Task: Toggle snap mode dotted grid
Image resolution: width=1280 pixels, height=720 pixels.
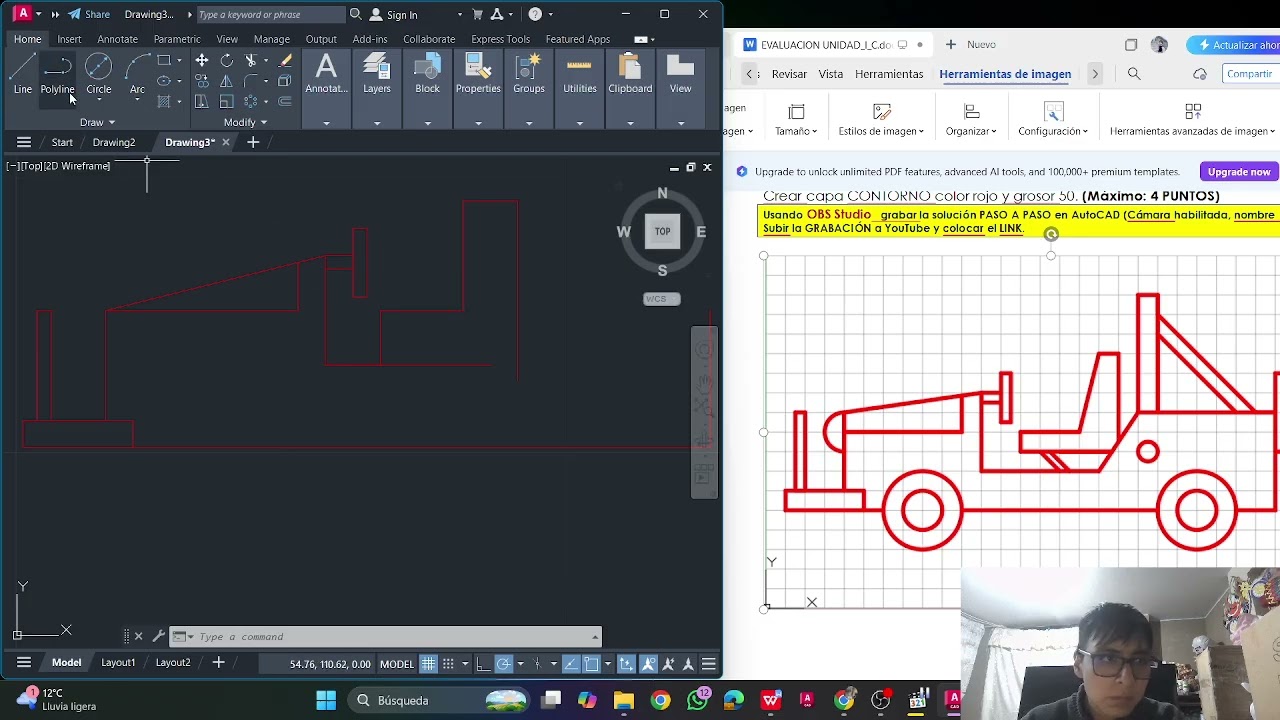Action: coord(448,664)
